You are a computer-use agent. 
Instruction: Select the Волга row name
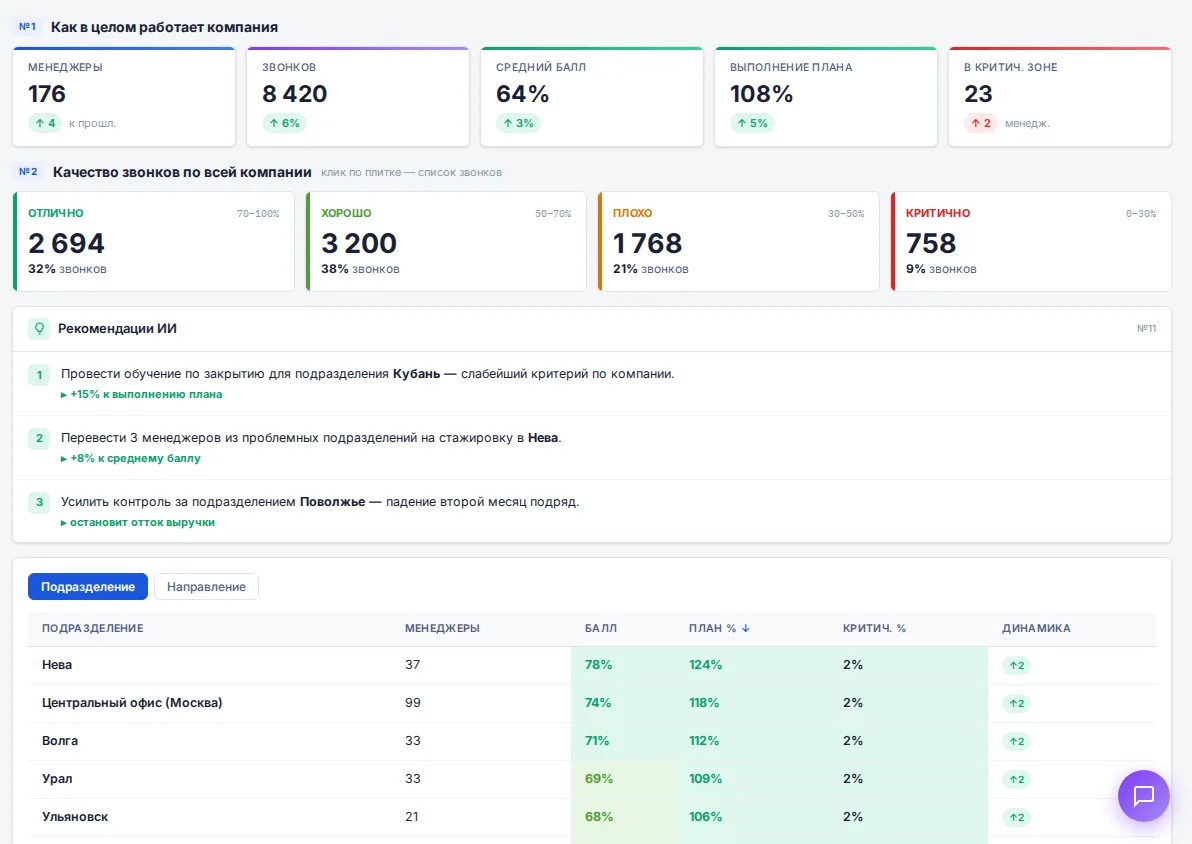60,741
